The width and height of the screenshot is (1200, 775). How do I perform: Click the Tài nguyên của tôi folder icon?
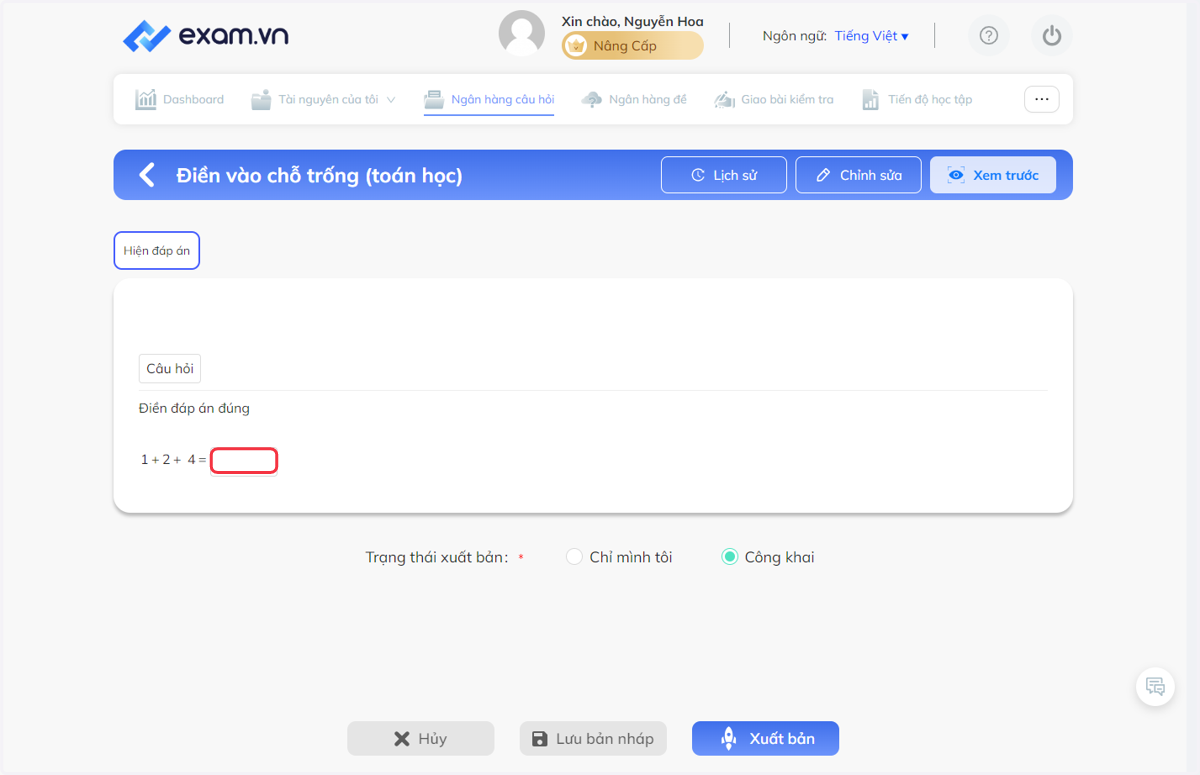261,99
